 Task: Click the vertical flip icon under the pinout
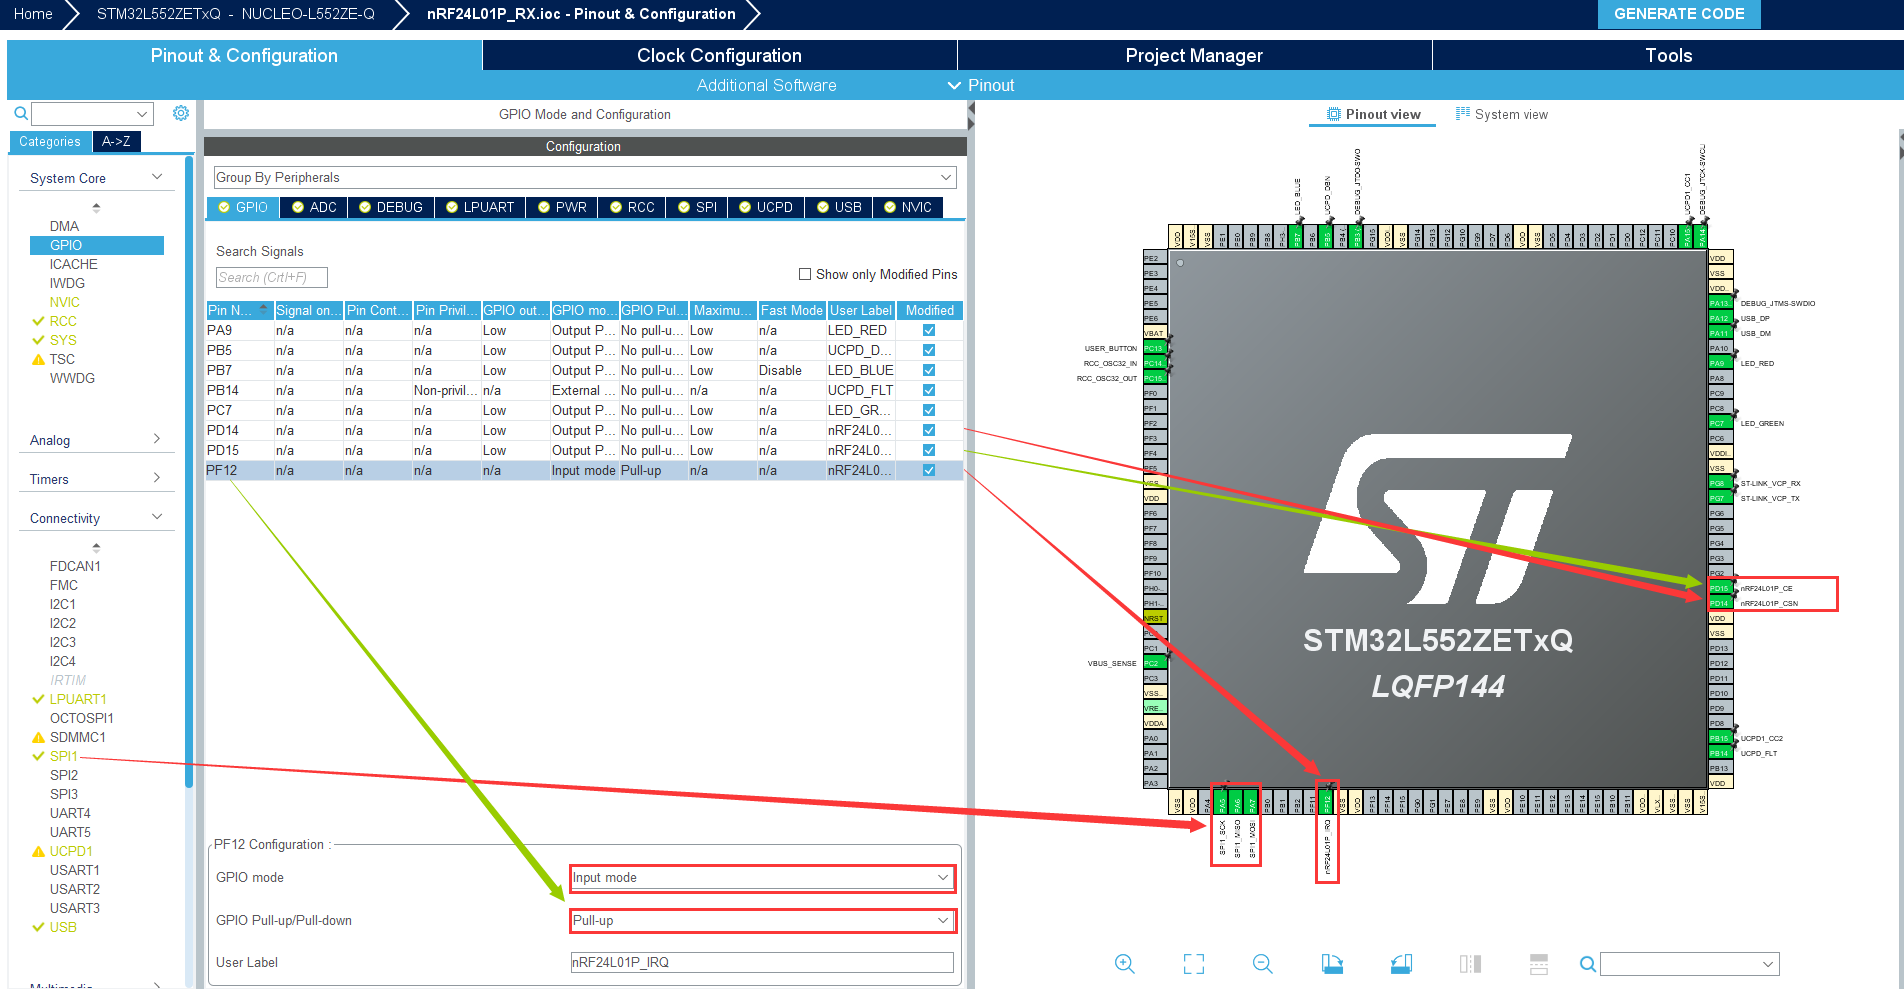[x=1539, y=964]
